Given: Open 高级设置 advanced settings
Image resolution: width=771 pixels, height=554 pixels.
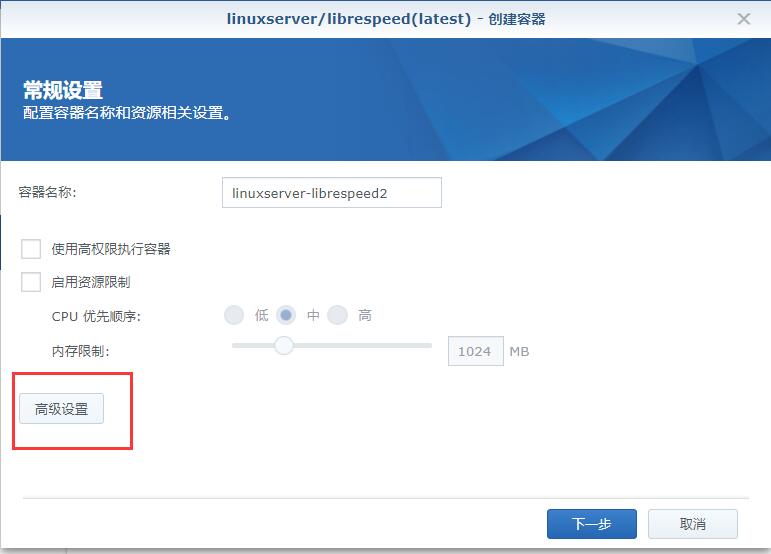Looking at the screenshot, I should coord(61,408).
